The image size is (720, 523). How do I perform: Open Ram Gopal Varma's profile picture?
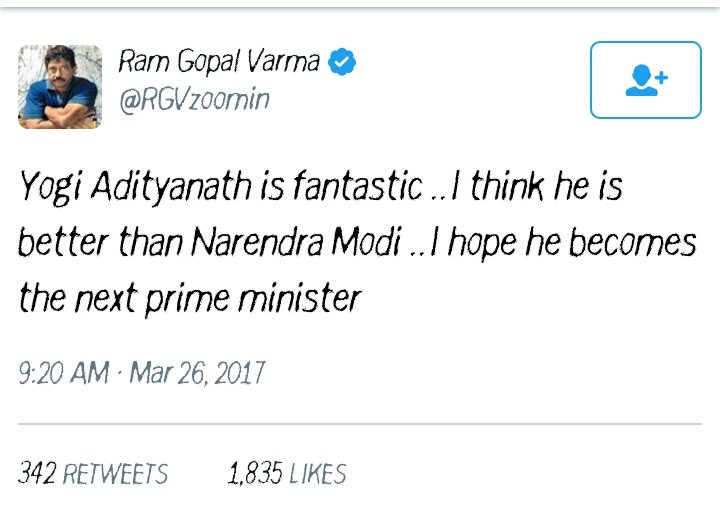59,86
